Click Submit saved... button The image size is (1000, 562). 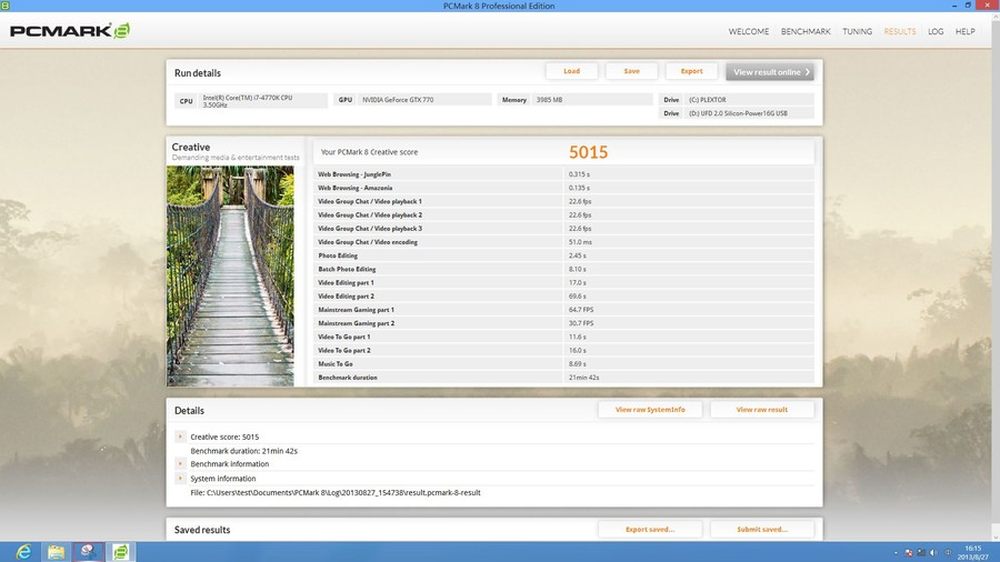(761, 529)
